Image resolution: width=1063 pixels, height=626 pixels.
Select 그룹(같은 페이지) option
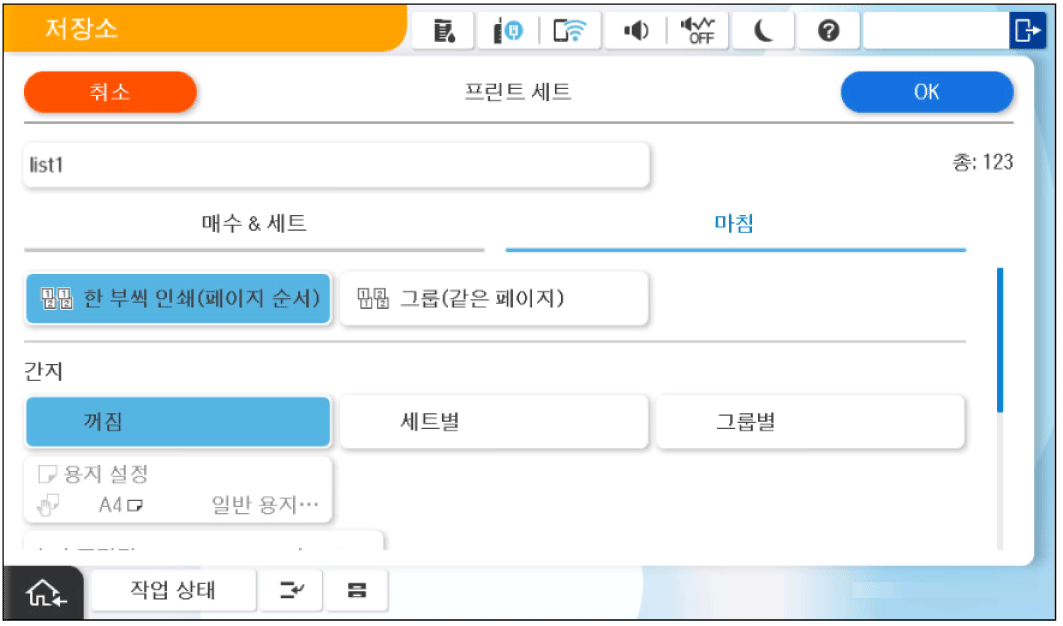tap(494, 299)
